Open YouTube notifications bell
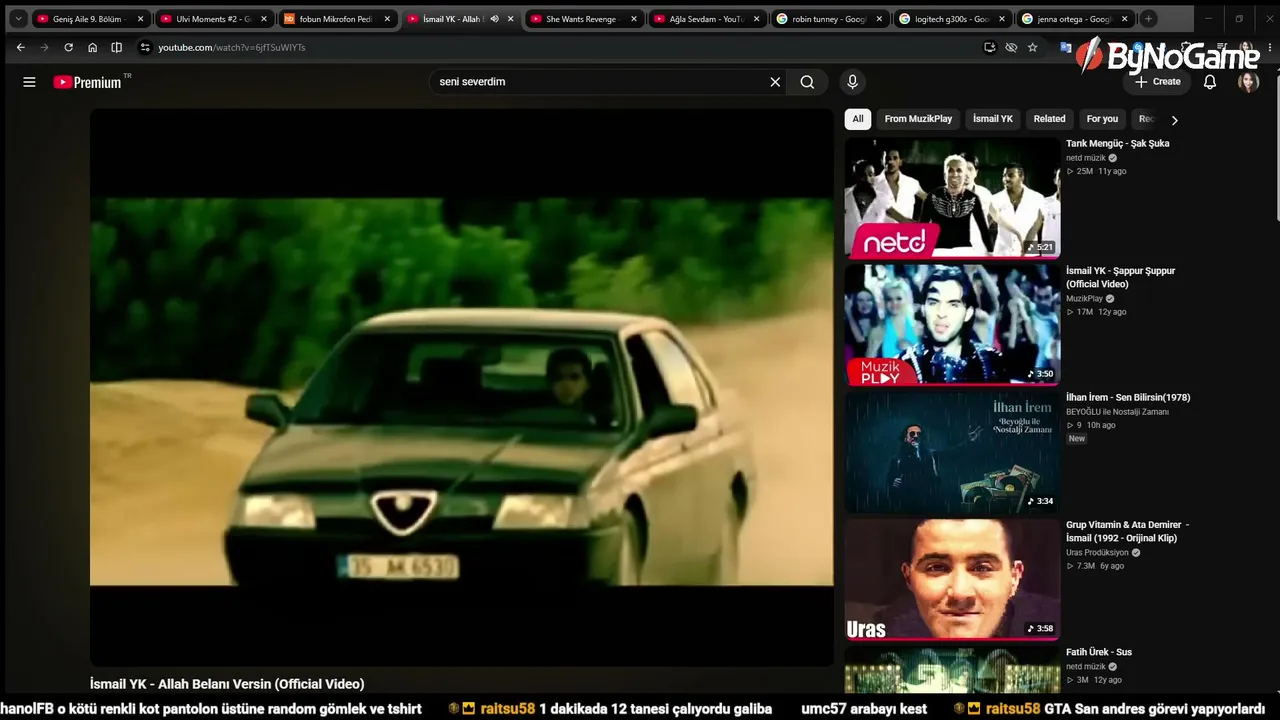This screenshot has width=1280, height=720. pyautogui.click(x=1210, y=82)
